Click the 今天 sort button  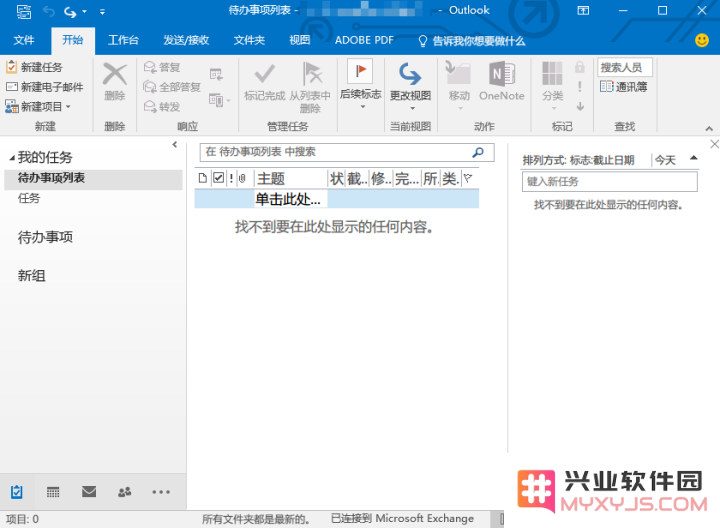665,160
